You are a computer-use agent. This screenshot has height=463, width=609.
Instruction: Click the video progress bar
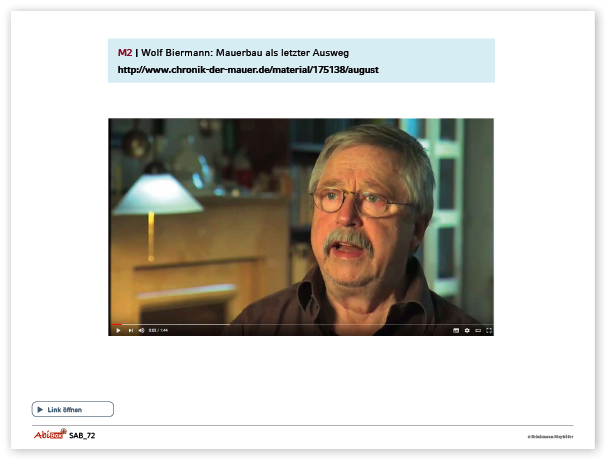pos(300,324)
